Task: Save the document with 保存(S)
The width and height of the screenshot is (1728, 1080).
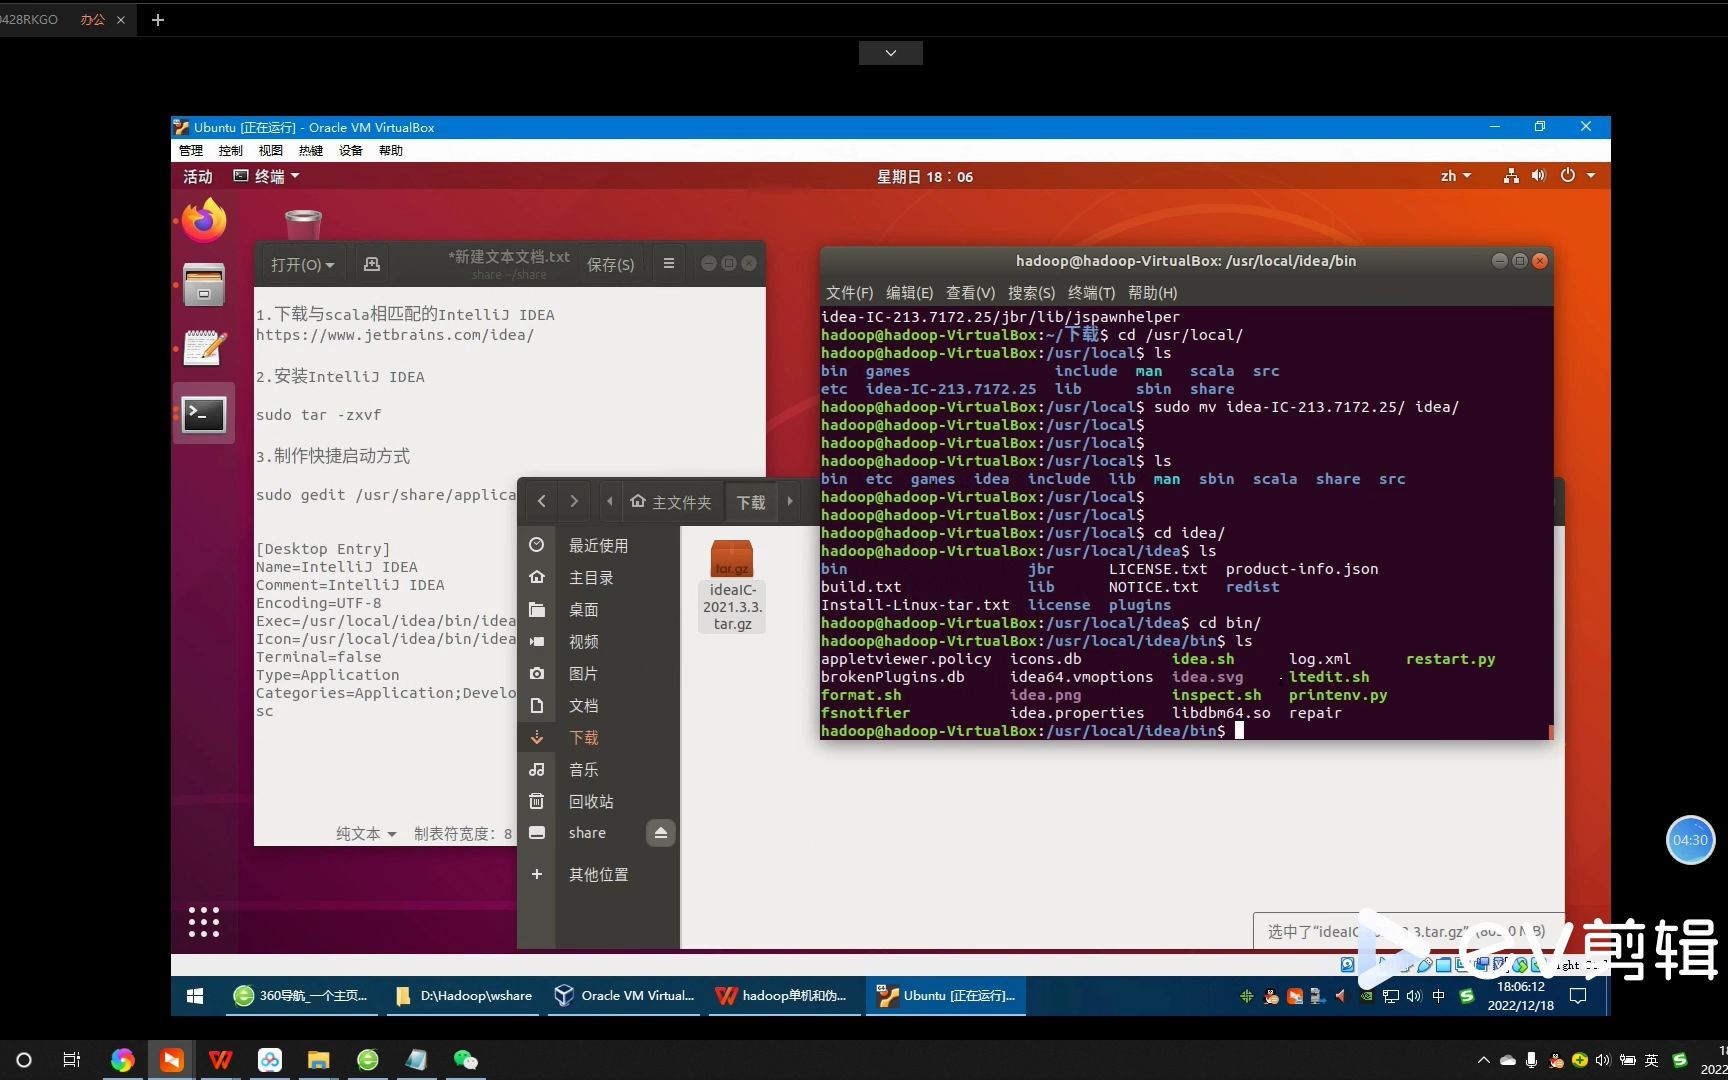Action: 610,264
